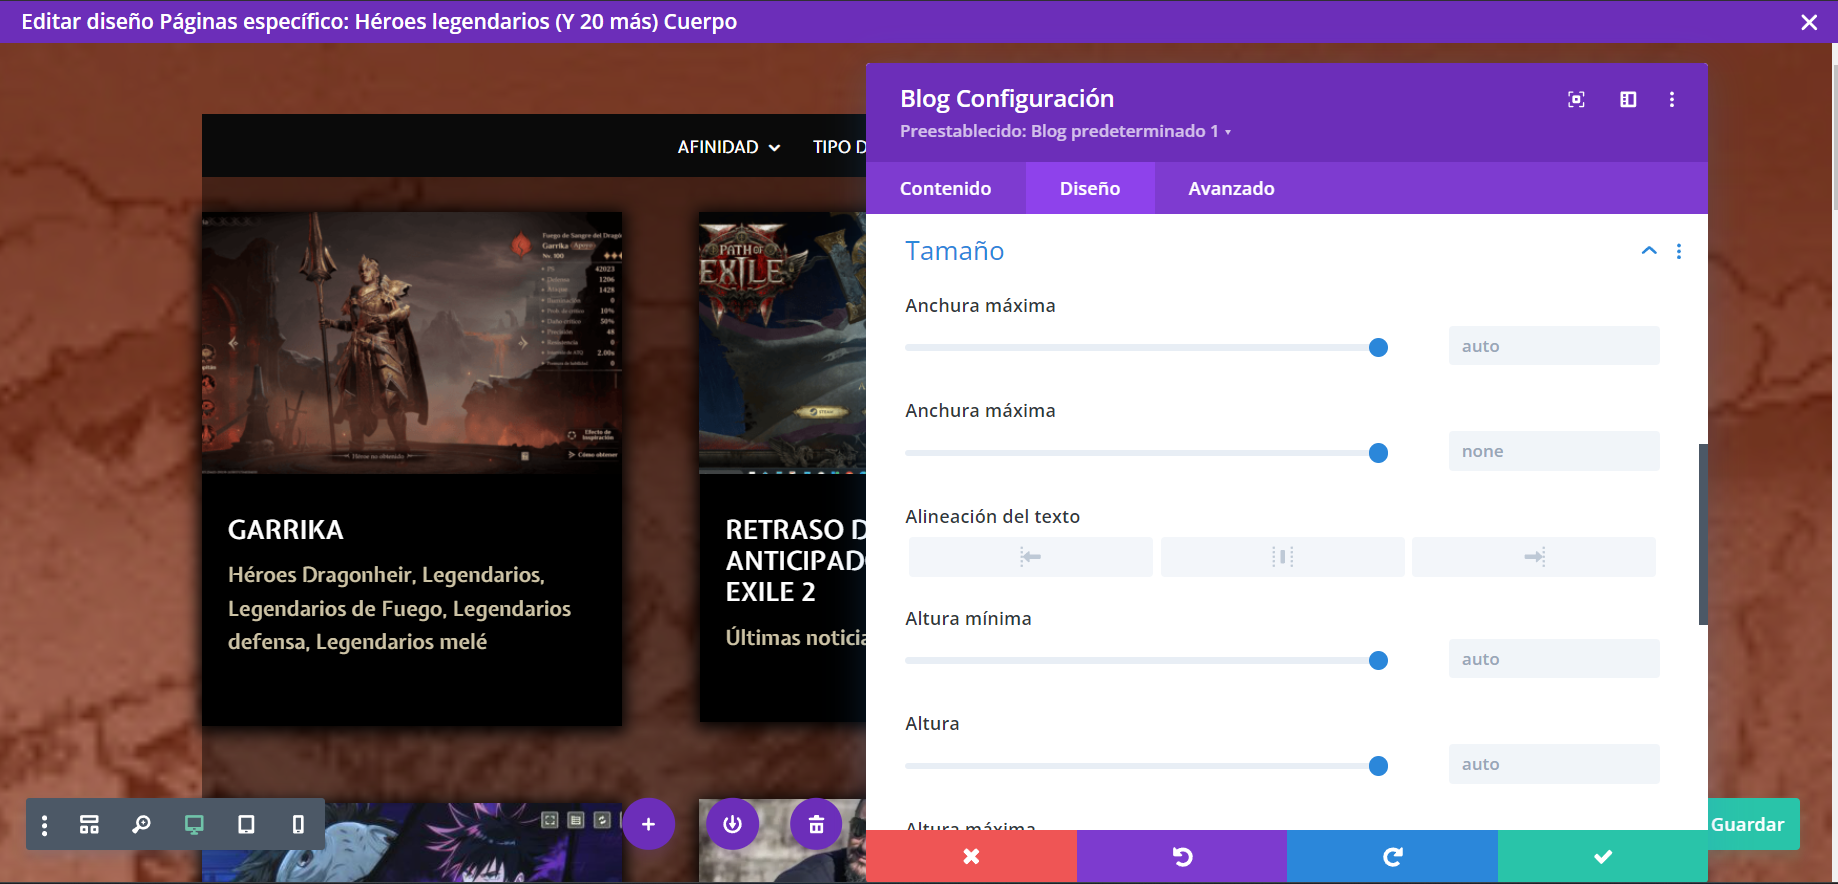Discard changes with red X button
Screen dimensions: 1838x884
pos(971,856)
